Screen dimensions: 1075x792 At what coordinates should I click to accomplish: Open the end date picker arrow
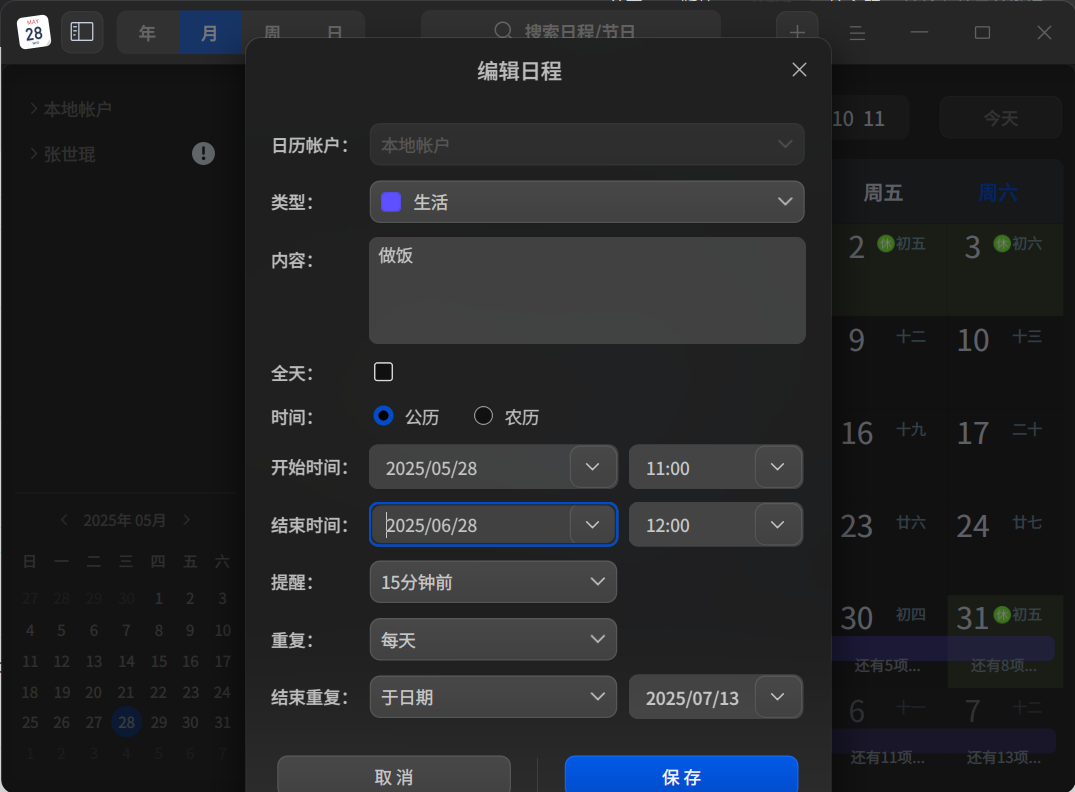[593, 525]
